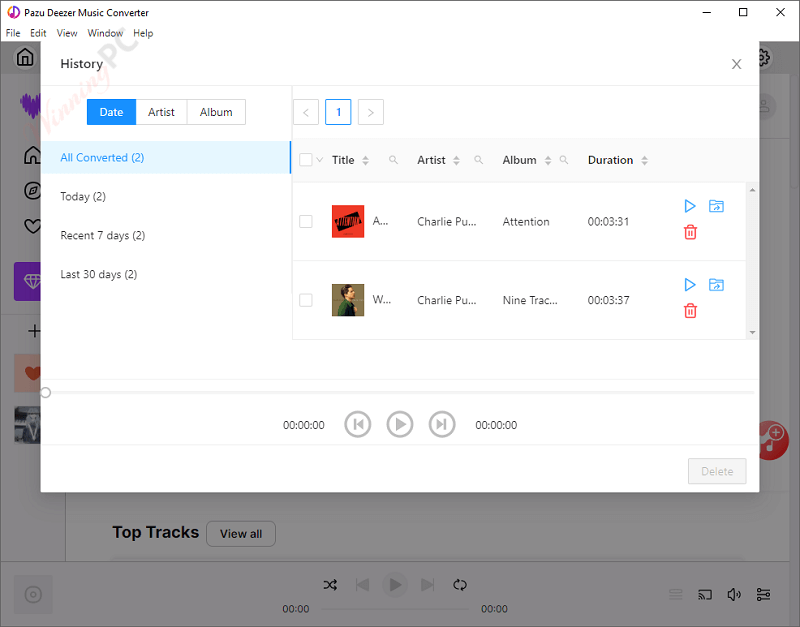Switch to the Date tab
This screenshot has height=627, width=800.
coord(111,112)
